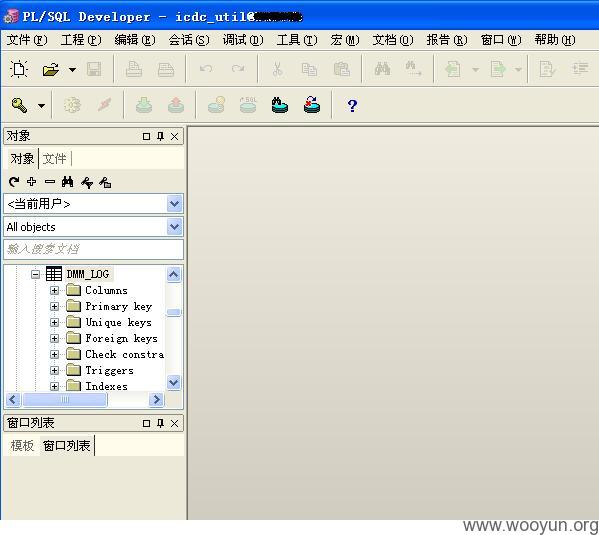The width and height of the screenshot is (599, 535).
Task: Open the 工具(T) menu
Action: [297, 40]
